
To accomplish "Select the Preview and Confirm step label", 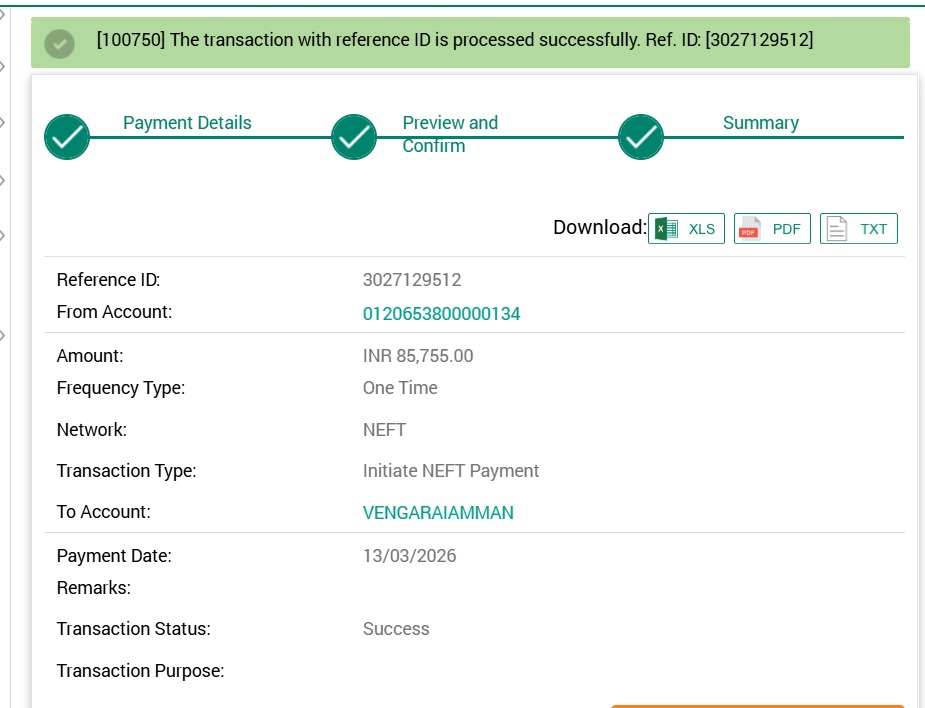I will pyautogui.click(x=449, y=134).
